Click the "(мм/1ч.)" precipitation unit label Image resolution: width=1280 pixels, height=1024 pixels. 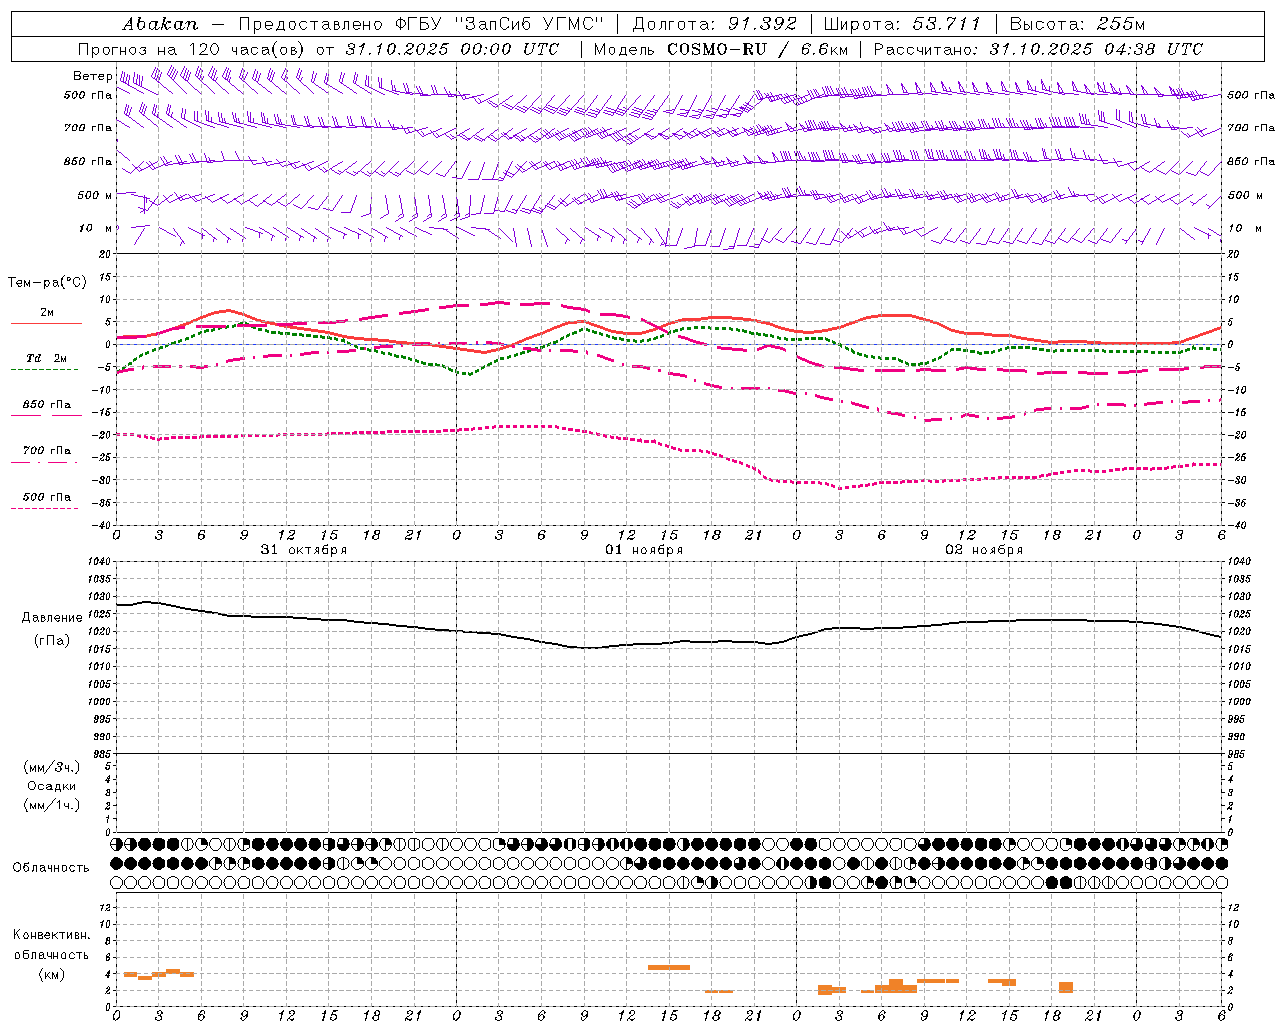pyautogui.click(x=52, y=805)
